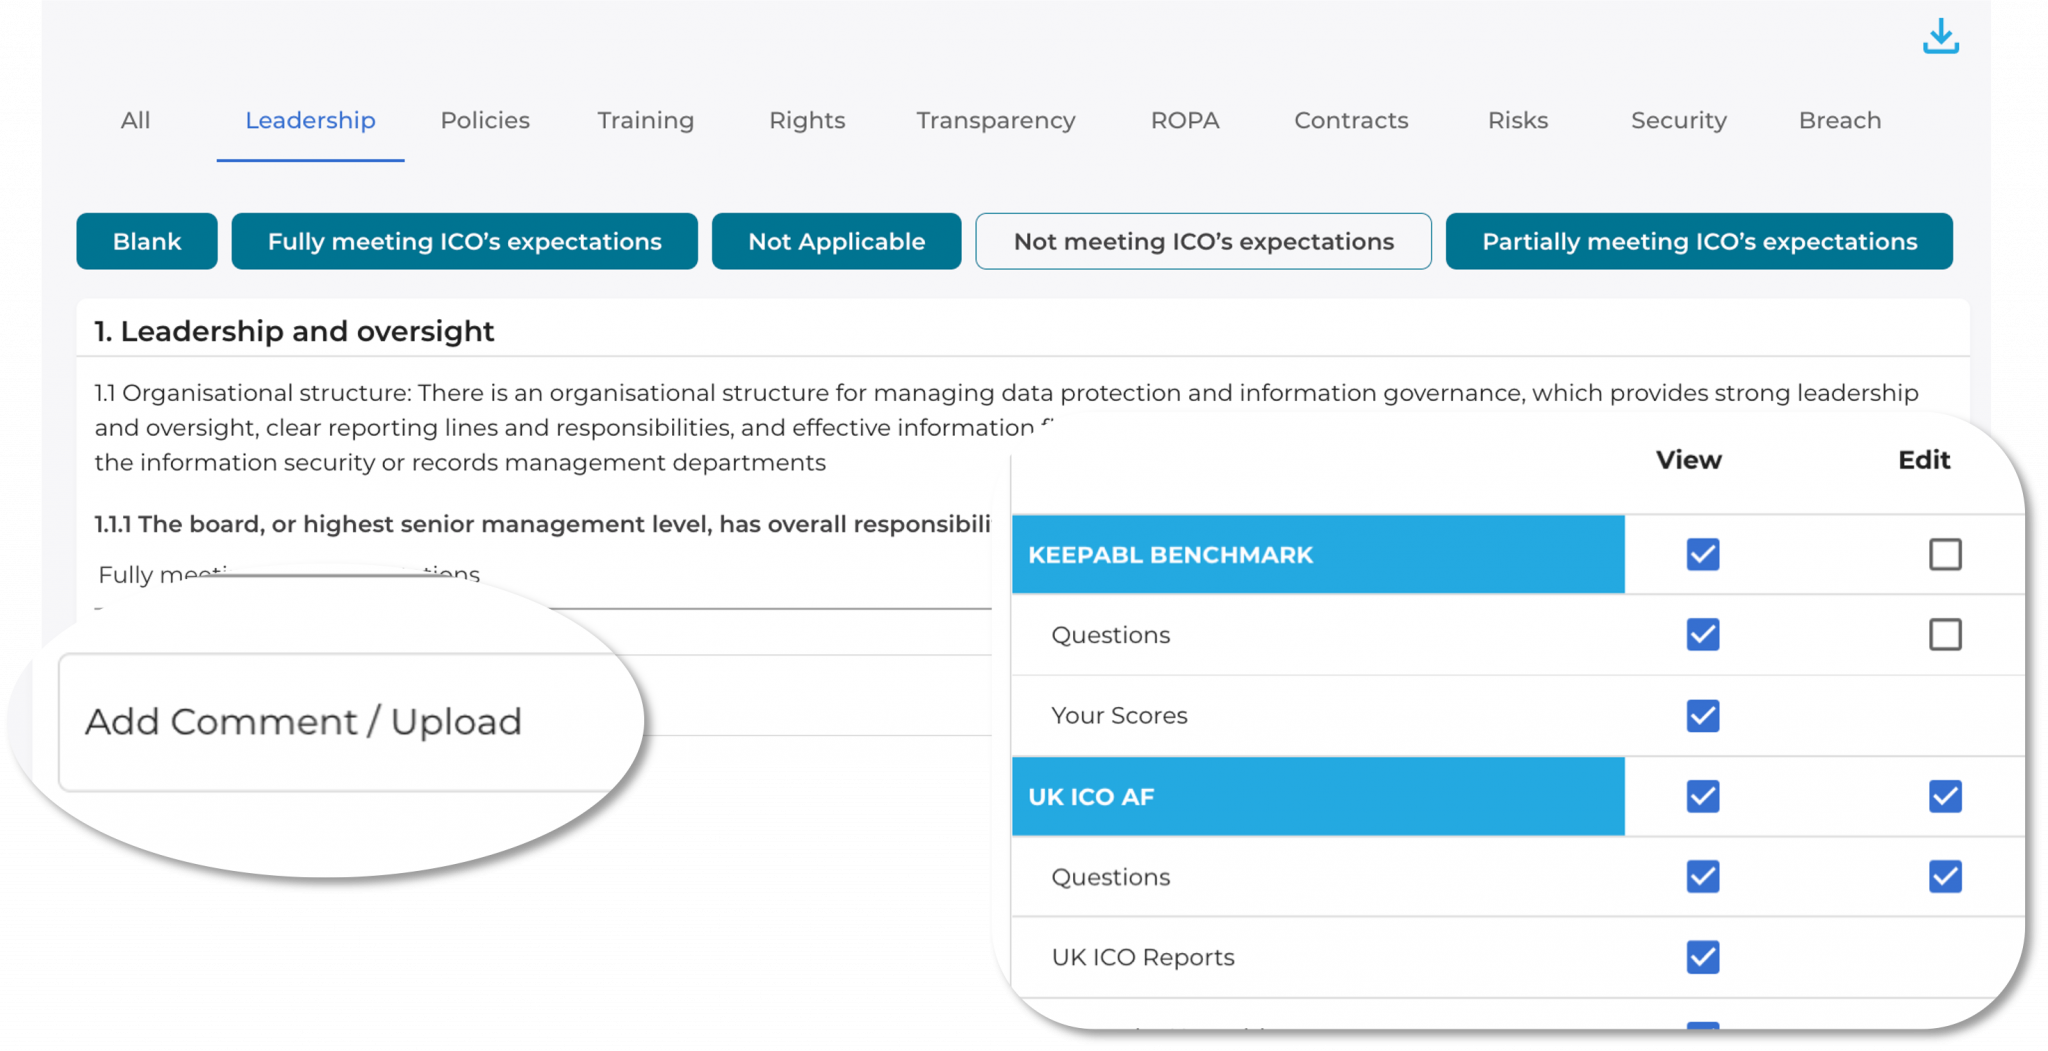Disable Edit for UK ICO AF

(1945, 796)
